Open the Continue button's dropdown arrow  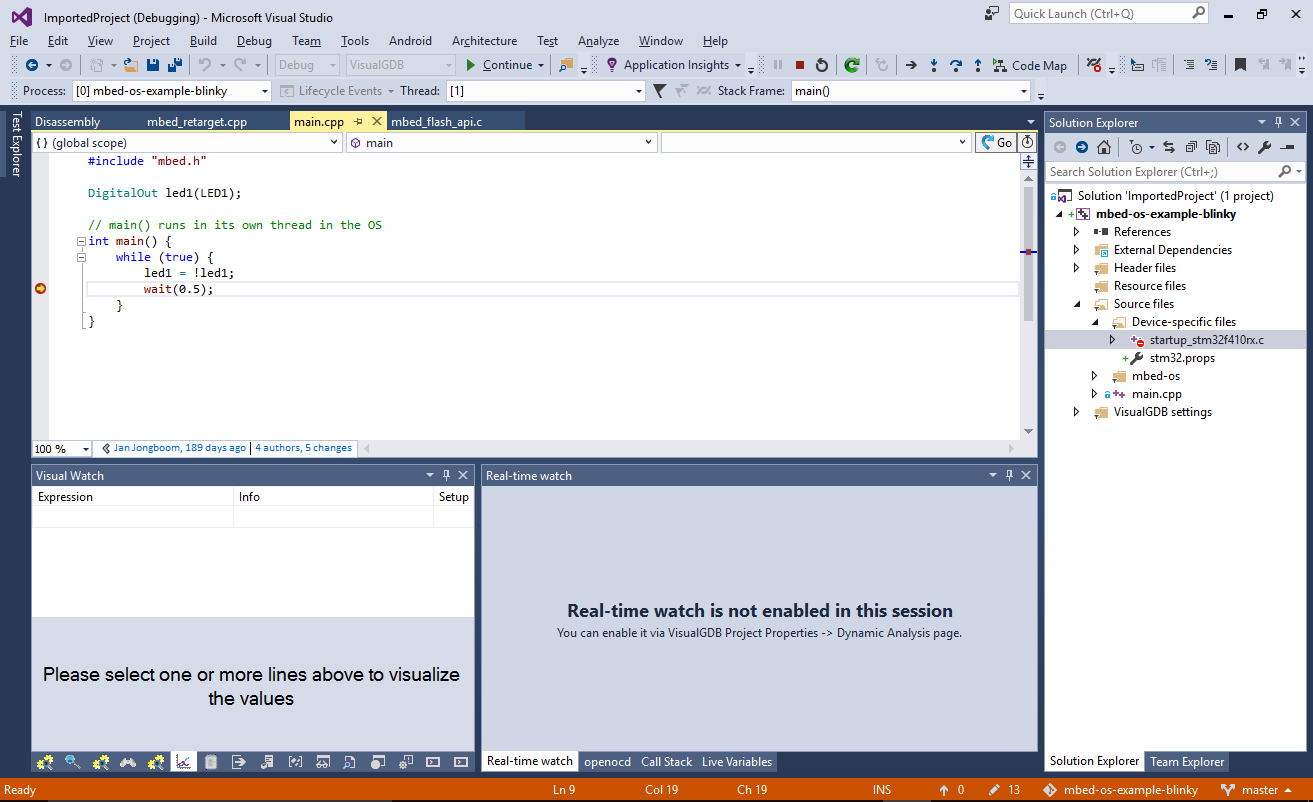pyautogui.click(x=541, y=65)
